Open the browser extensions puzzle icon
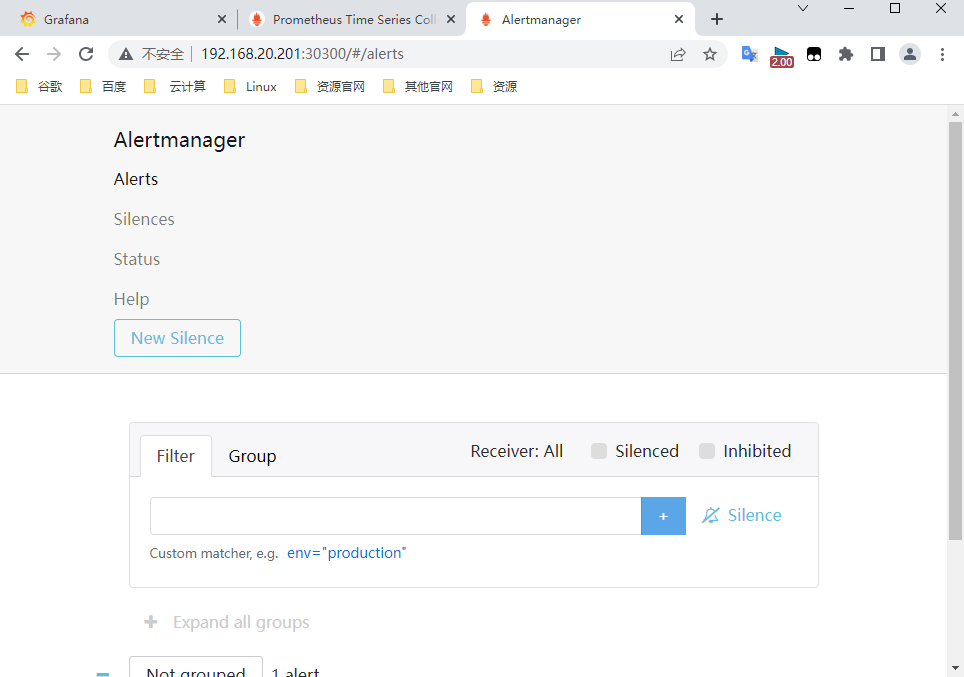The height and width of the screenshot is (677, 964). coord(846,54)
